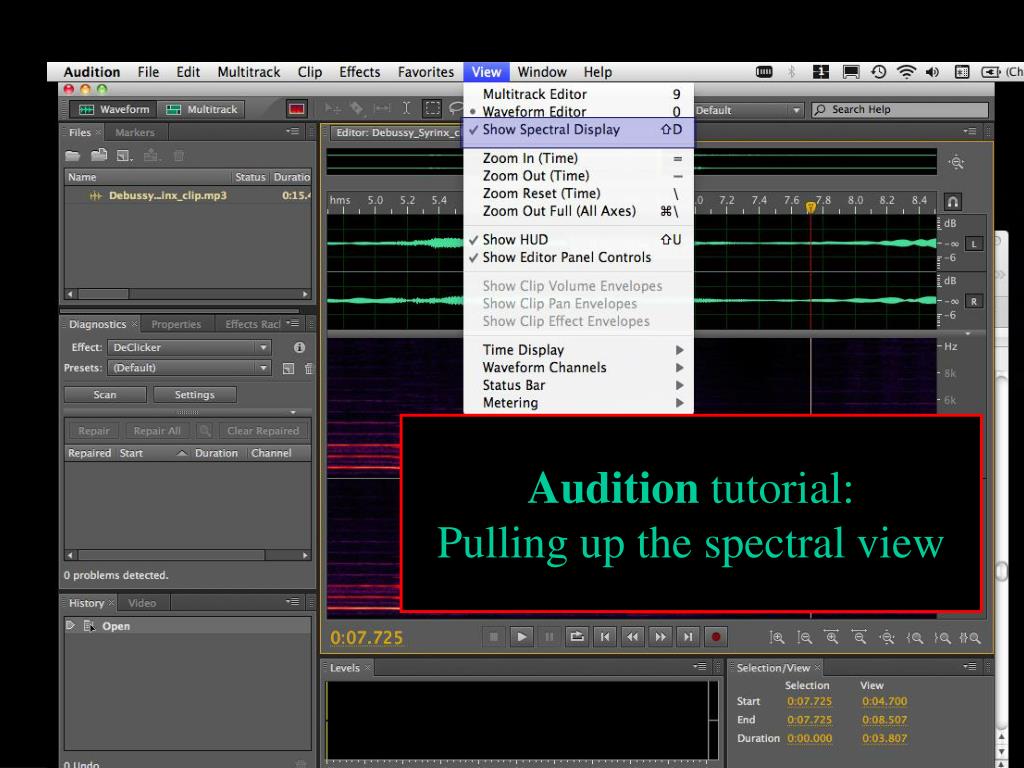Click the Play transport button
The height and width of the screenshot is (768, 1024).
[x=521, y=637]
